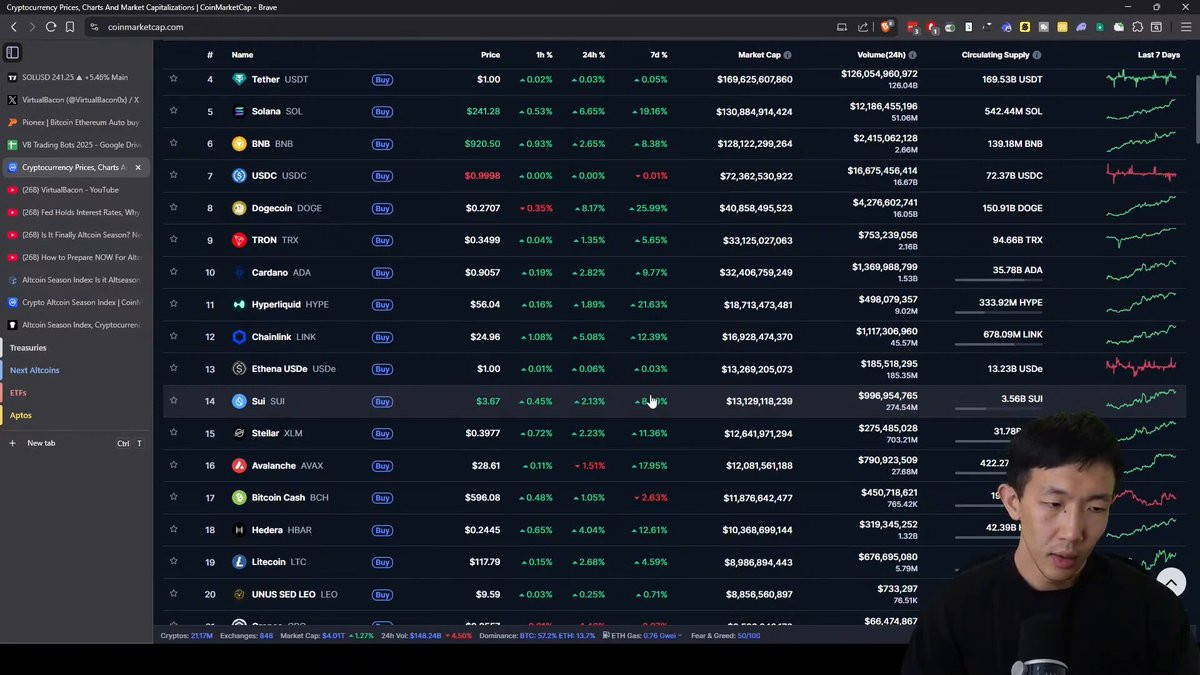Sort table by Price column

coord(490,55)
